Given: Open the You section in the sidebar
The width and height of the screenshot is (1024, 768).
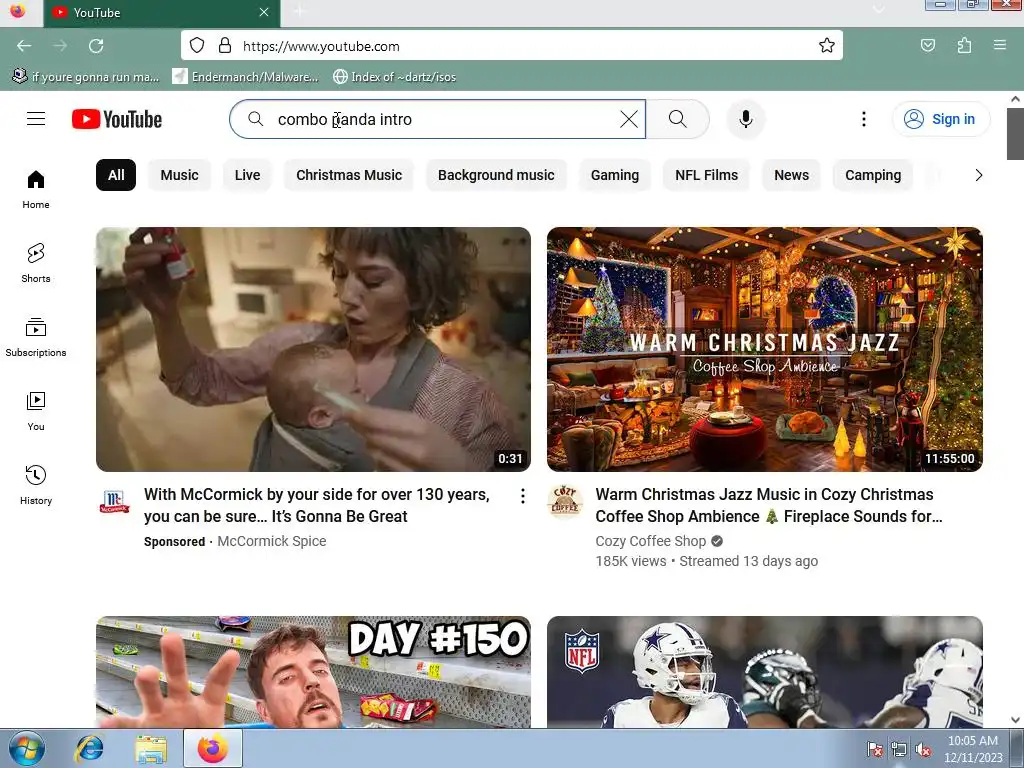Looking at the screenshot, I should 36,411.
